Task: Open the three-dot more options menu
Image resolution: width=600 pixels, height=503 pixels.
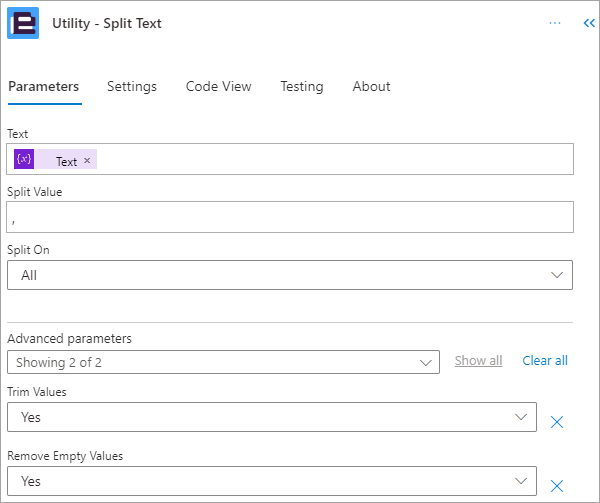Action: pos(554,23)
